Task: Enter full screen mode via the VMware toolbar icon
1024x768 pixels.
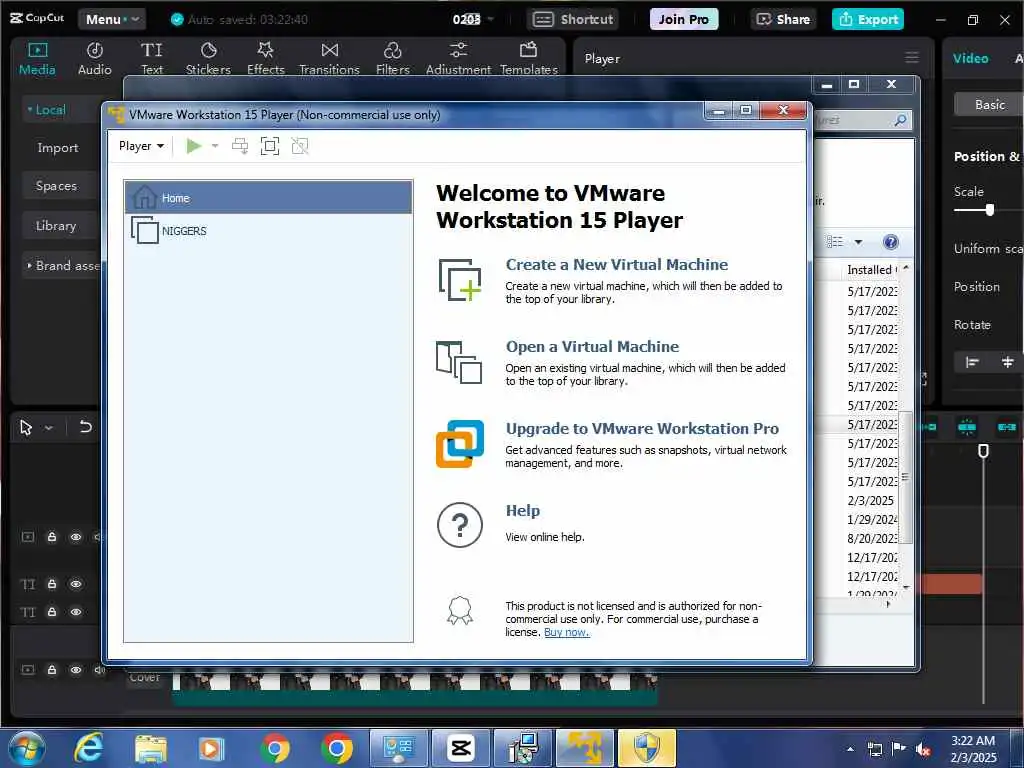Action: (x=270, y=146)
